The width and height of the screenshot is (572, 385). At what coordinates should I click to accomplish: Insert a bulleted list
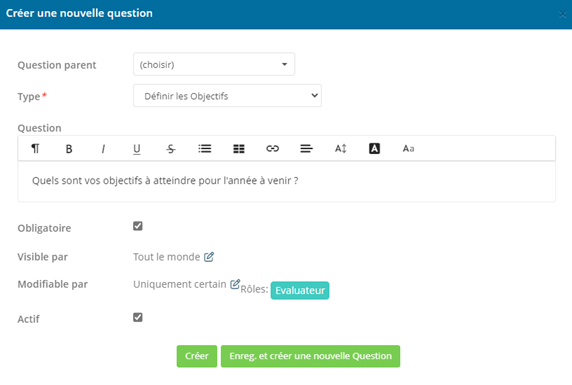(x=205, y=149)
